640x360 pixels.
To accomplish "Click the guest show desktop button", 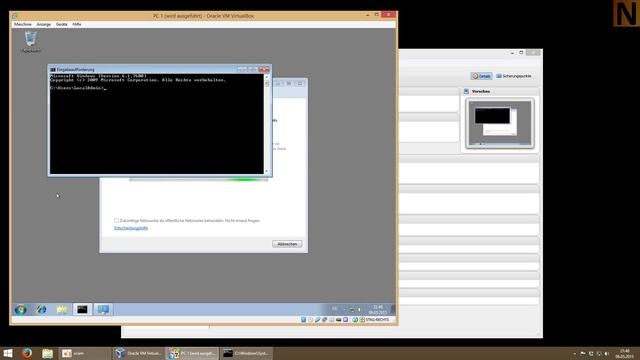I will click(393, 310).
